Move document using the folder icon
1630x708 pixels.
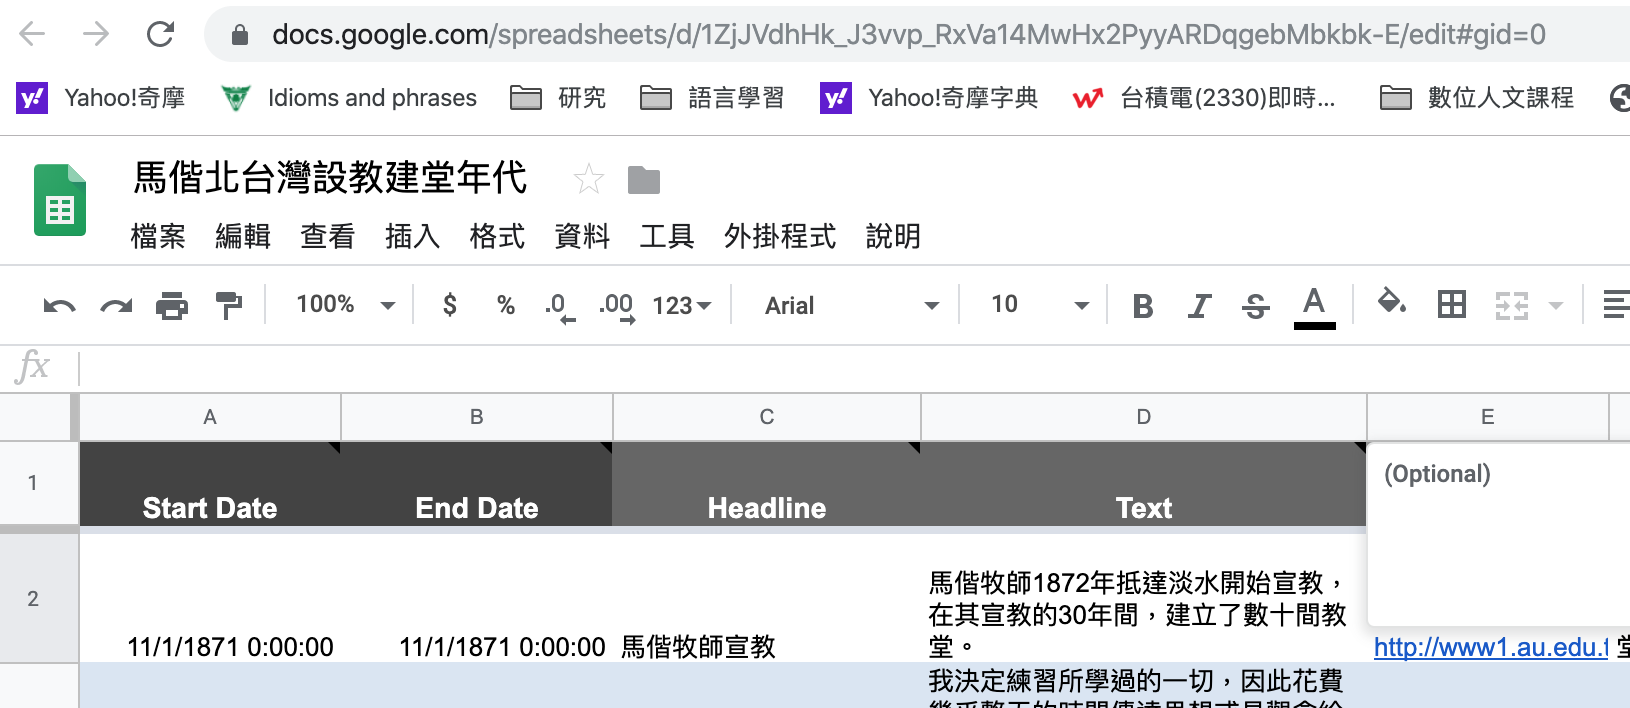click(644, 180)
